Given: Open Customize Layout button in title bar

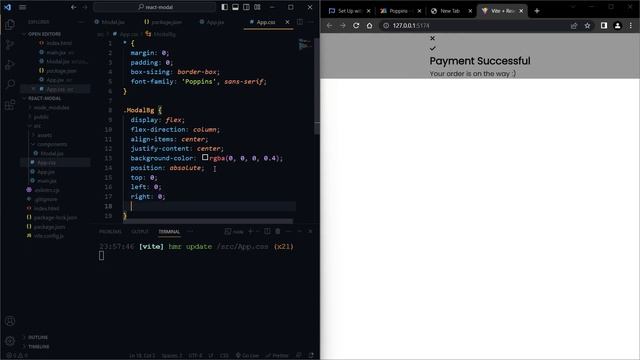Looking at the screenshot, I should click(x=258, y=7).
